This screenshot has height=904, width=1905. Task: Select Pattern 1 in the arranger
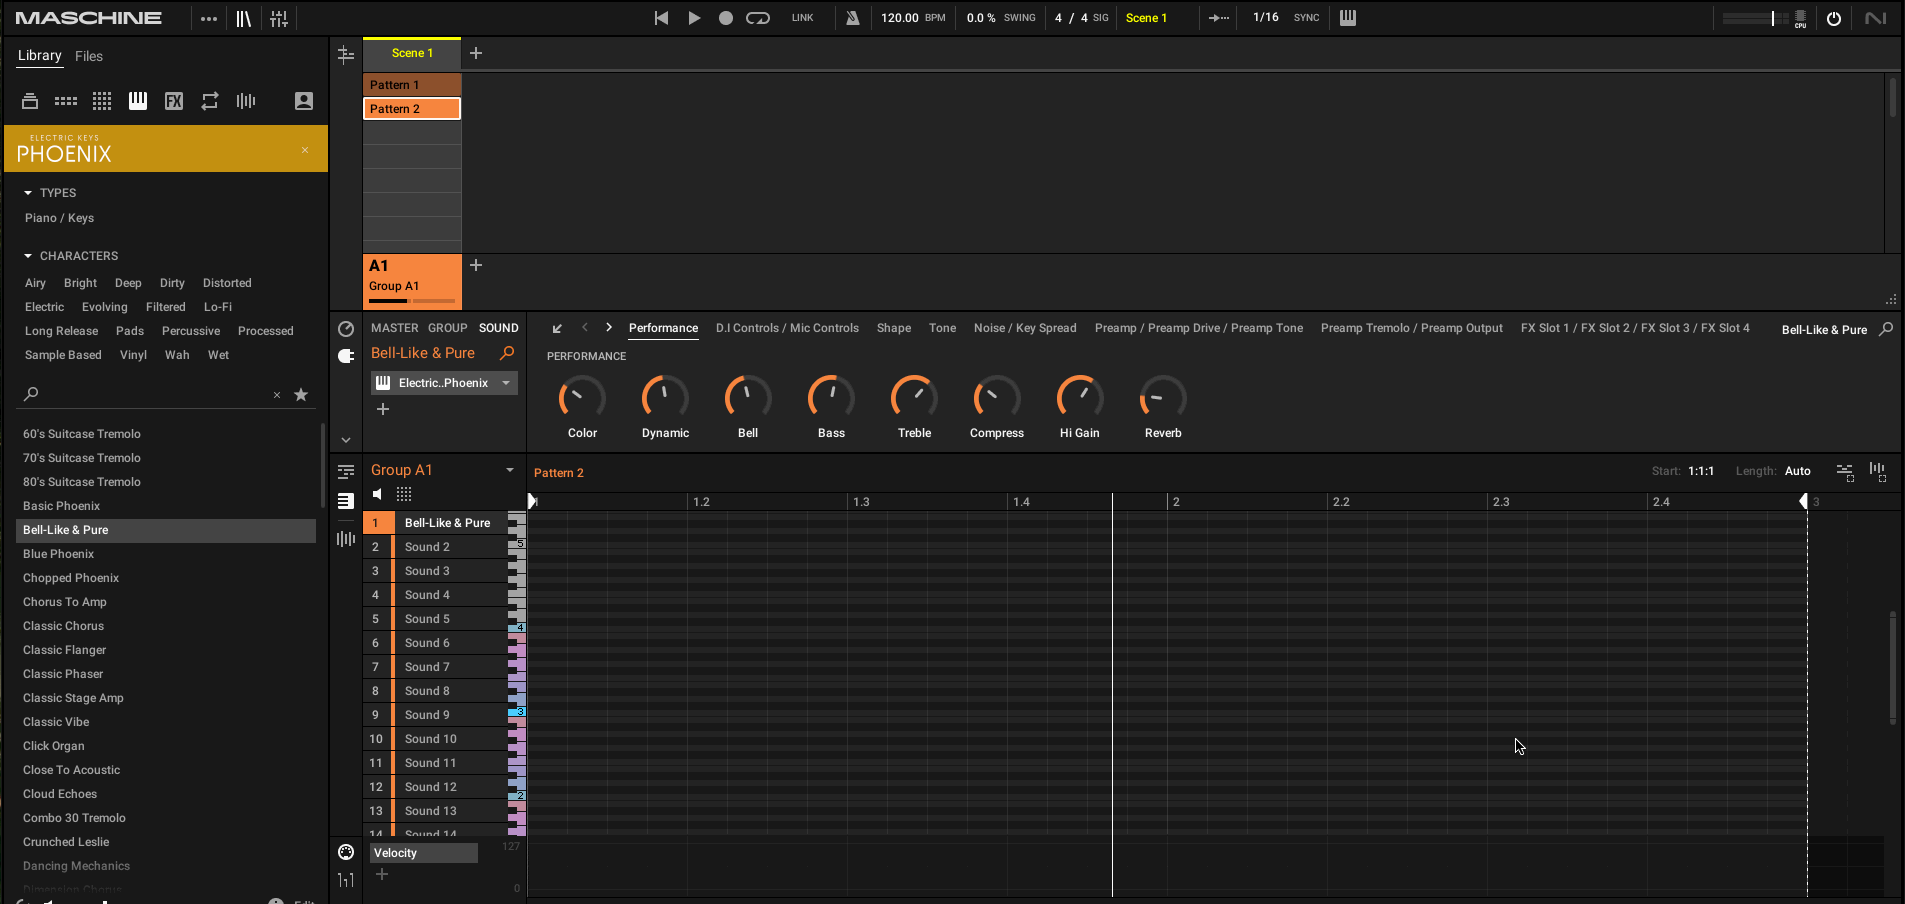click(411, 85)
